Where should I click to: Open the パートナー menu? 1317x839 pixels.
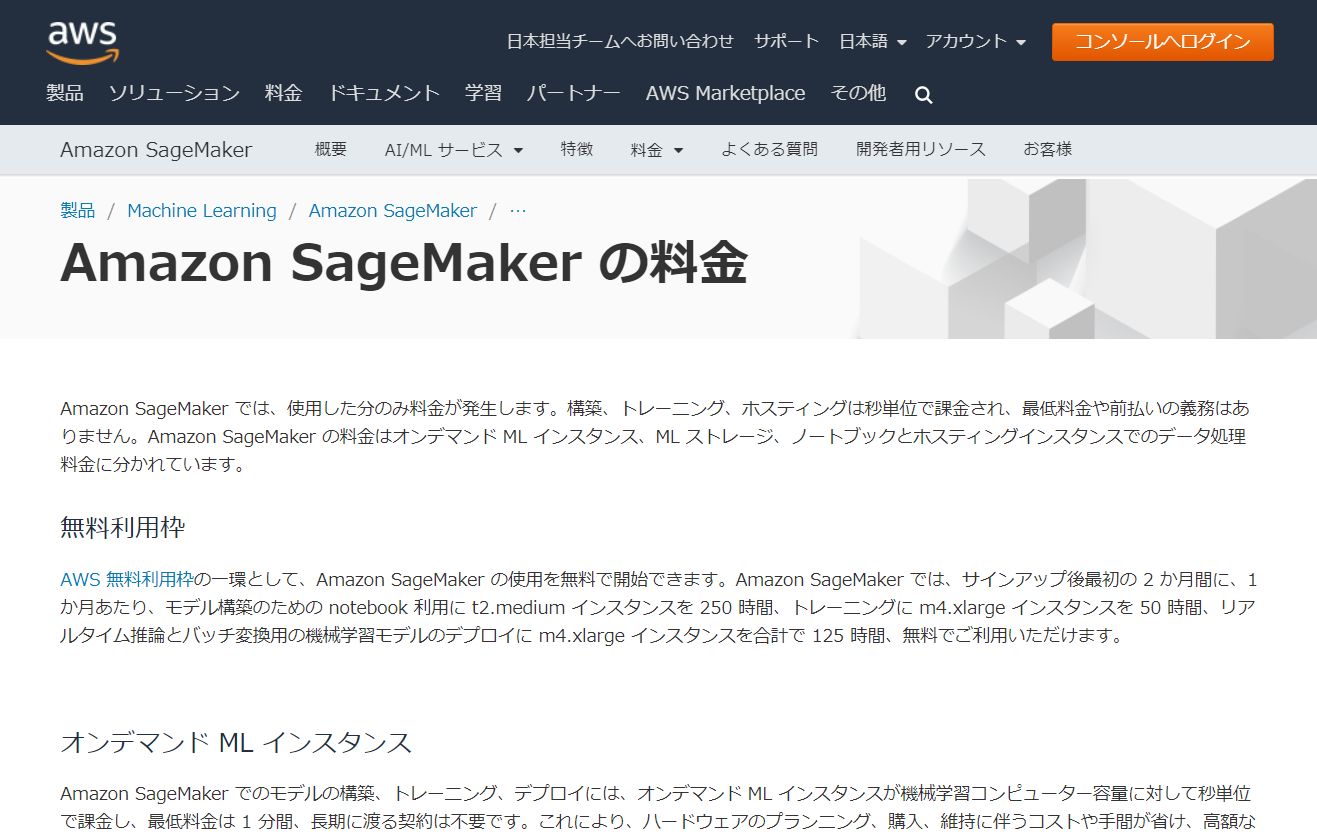(574, 93)
